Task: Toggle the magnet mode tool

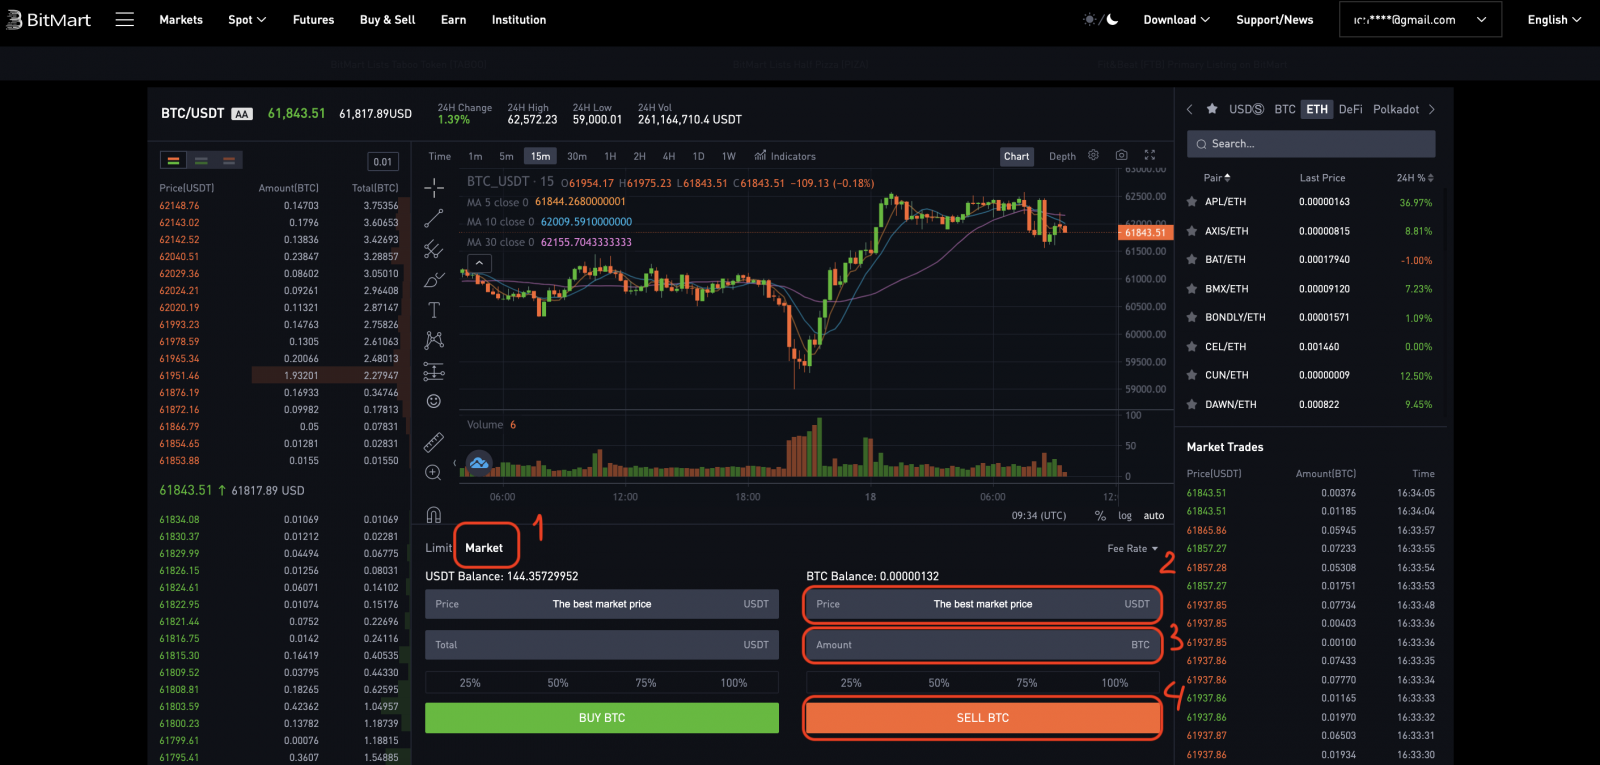Action: [x=434, y=515]
